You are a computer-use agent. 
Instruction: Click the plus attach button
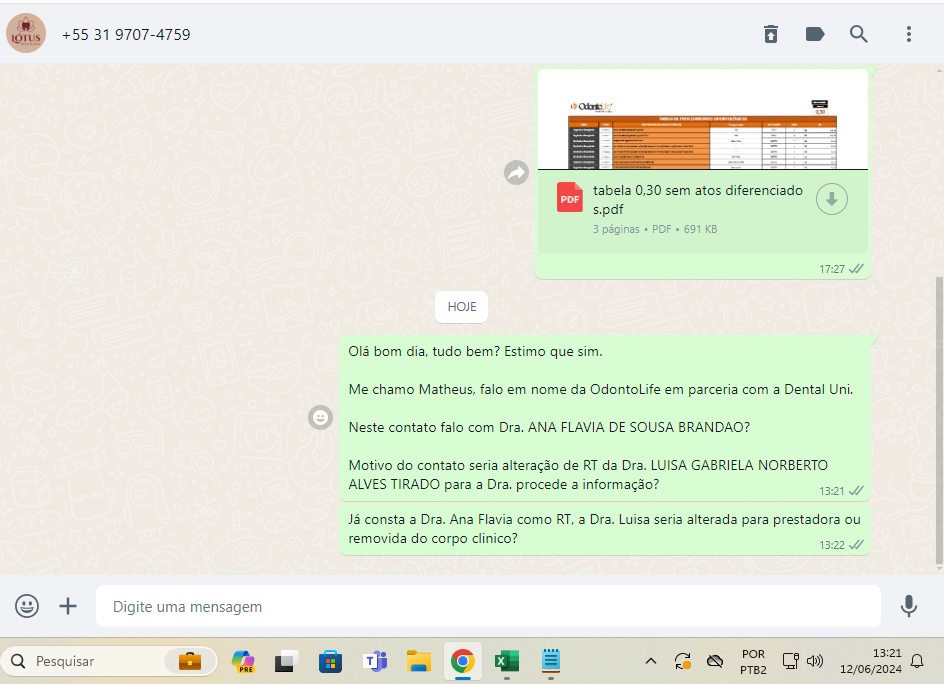pyautogui.click(x=68, y=606)
